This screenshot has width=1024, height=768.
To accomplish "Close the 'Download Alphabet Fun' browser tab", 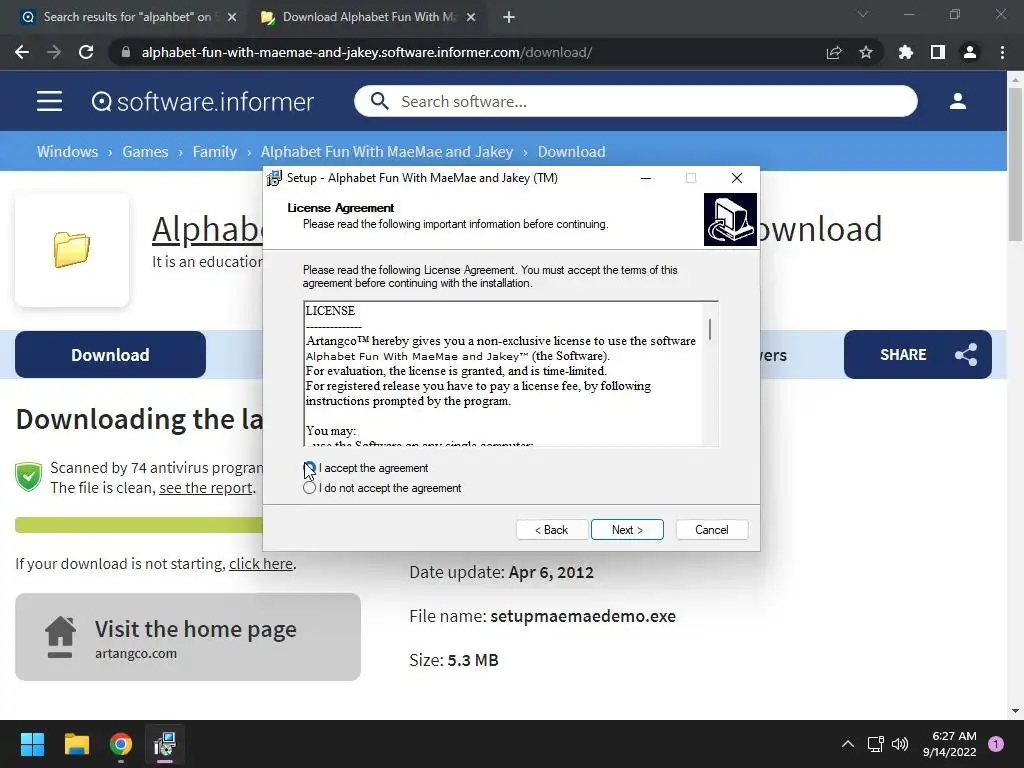I will pyautogui.click(x=471, y=18).
